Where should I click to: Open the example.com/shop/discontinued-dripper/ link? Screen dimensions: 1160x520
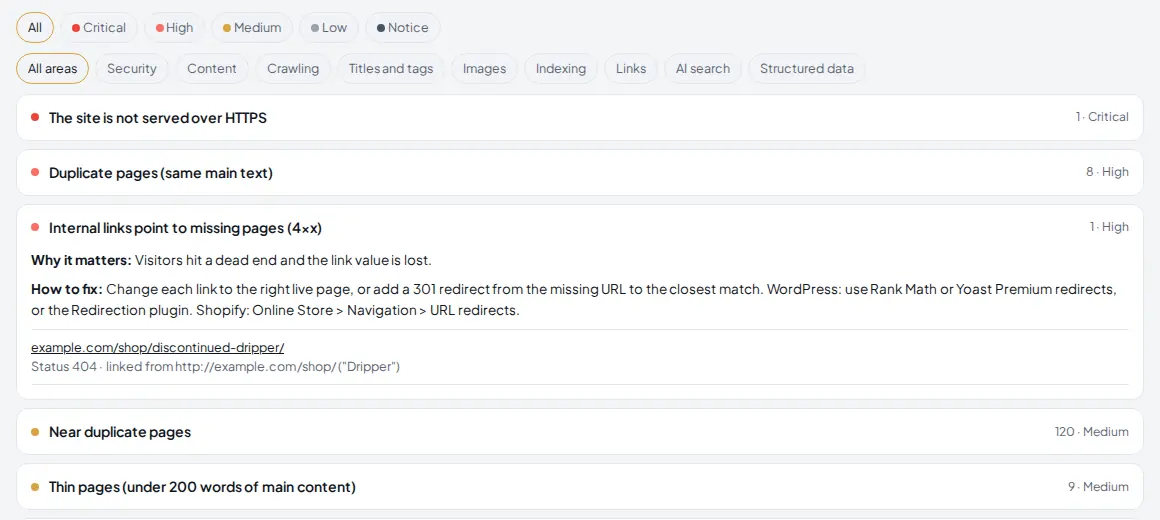[158, 348]
